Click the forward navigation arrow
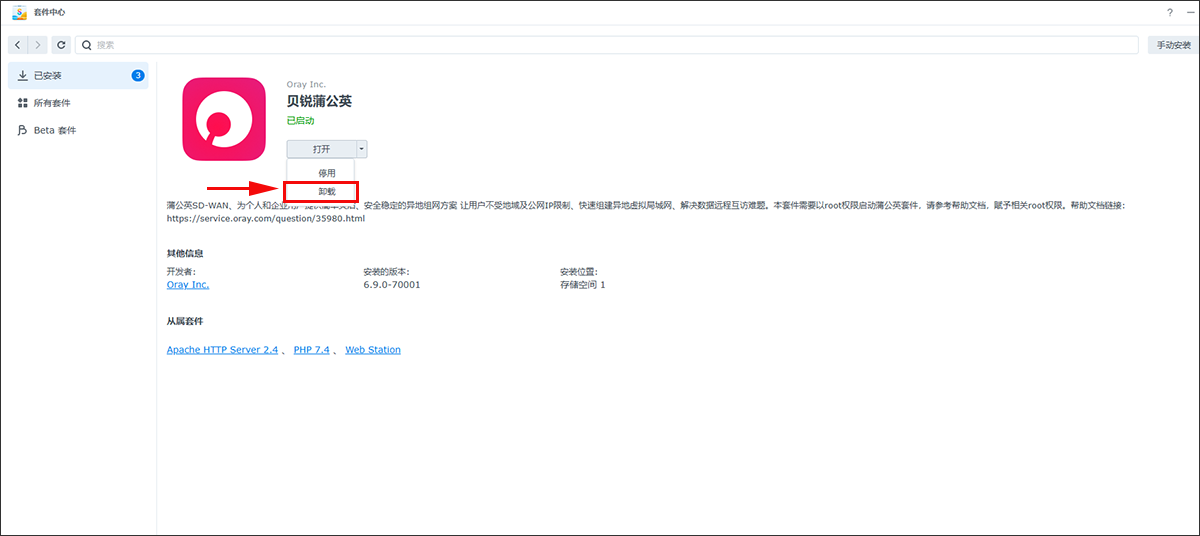The width and height of the screenshot is (1200, 536). (37, 45)
